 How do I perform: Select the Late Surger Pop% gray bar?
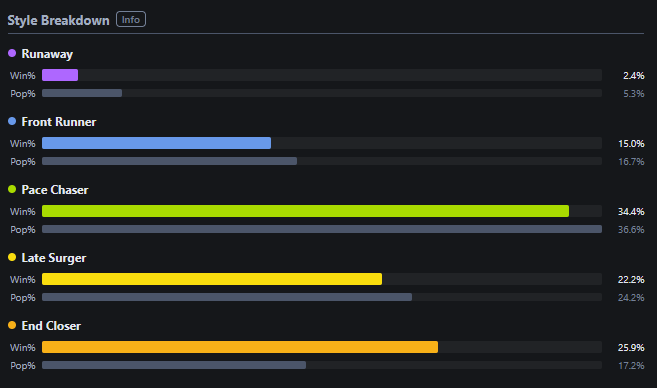pos(227,297)
